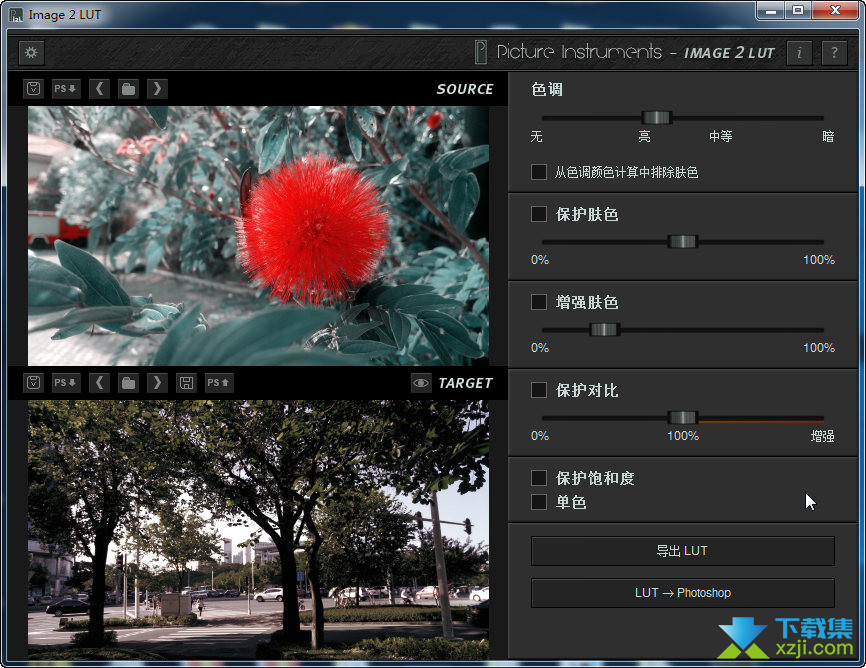Enable 增强肤色 checkbox

pyautogui.click(x=538, y=302)
